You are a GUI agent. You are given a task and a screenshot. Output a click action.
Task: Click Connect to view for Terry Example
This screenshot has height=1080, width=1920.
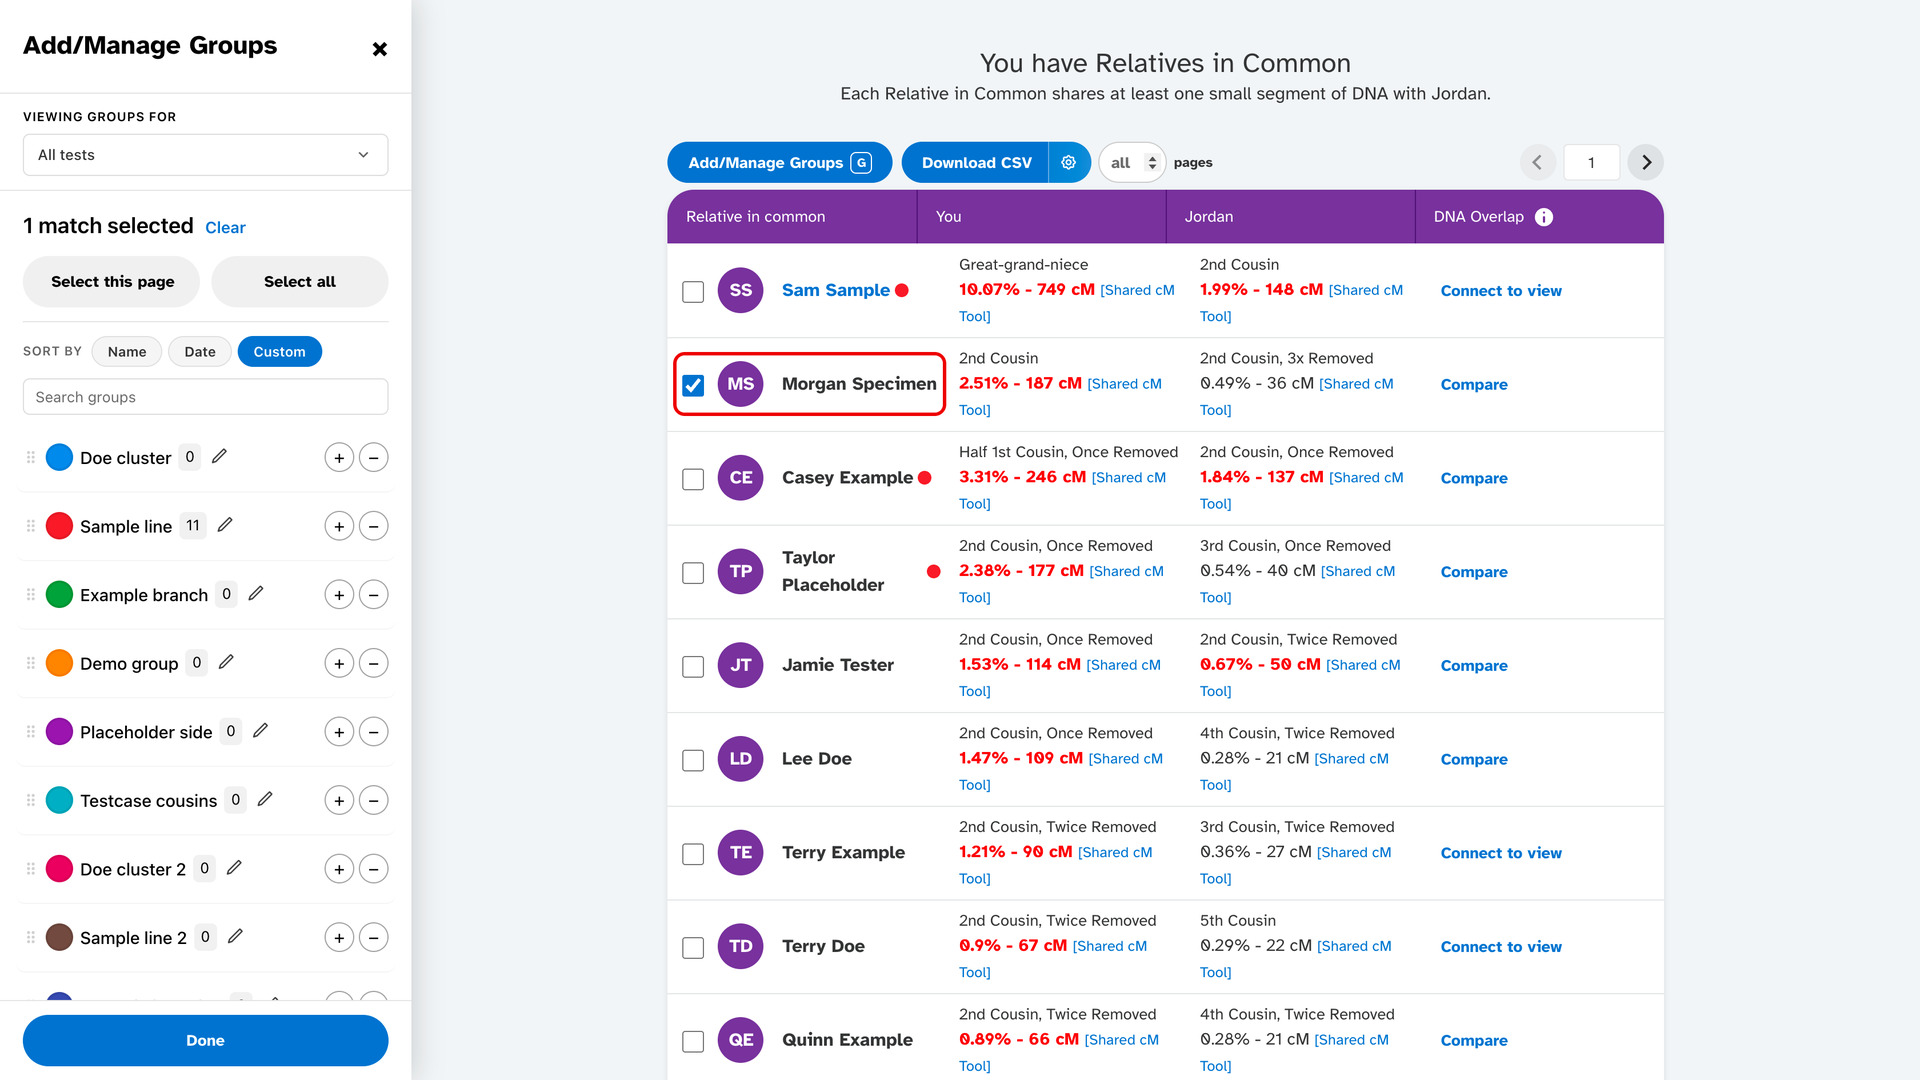coord(1501,853)
